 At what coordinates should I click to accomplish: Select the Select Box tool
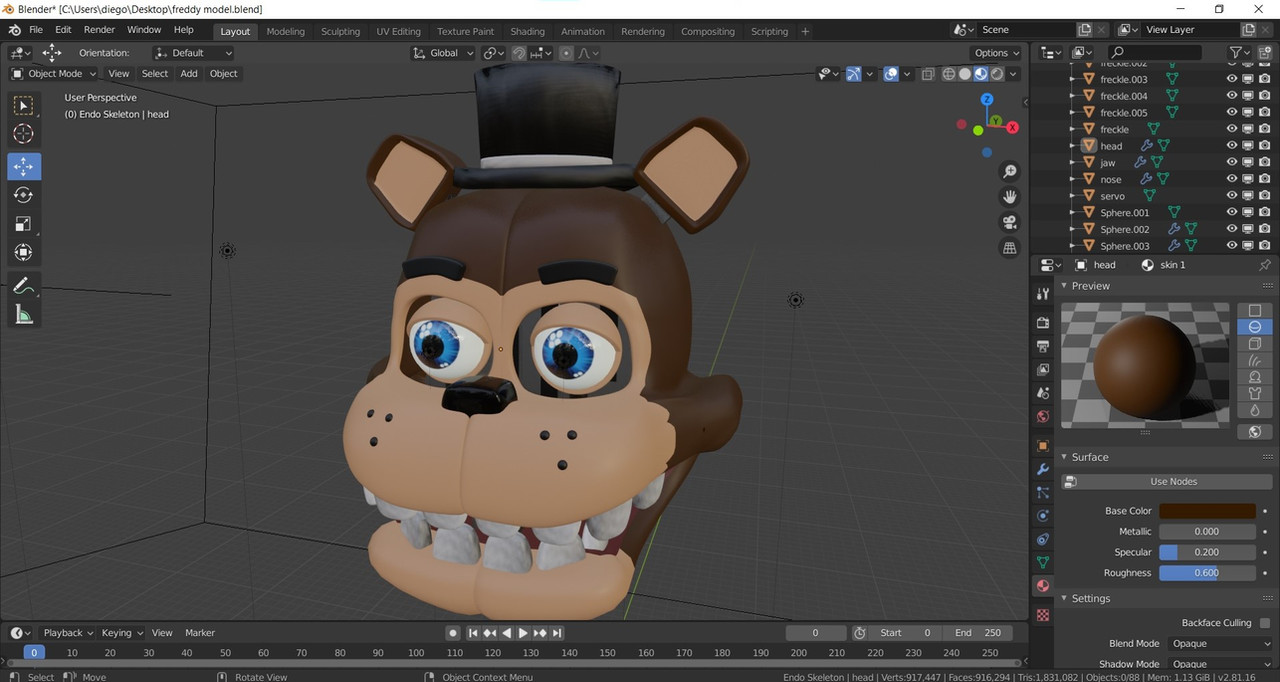pyautogui.click(x=24, y=105)
